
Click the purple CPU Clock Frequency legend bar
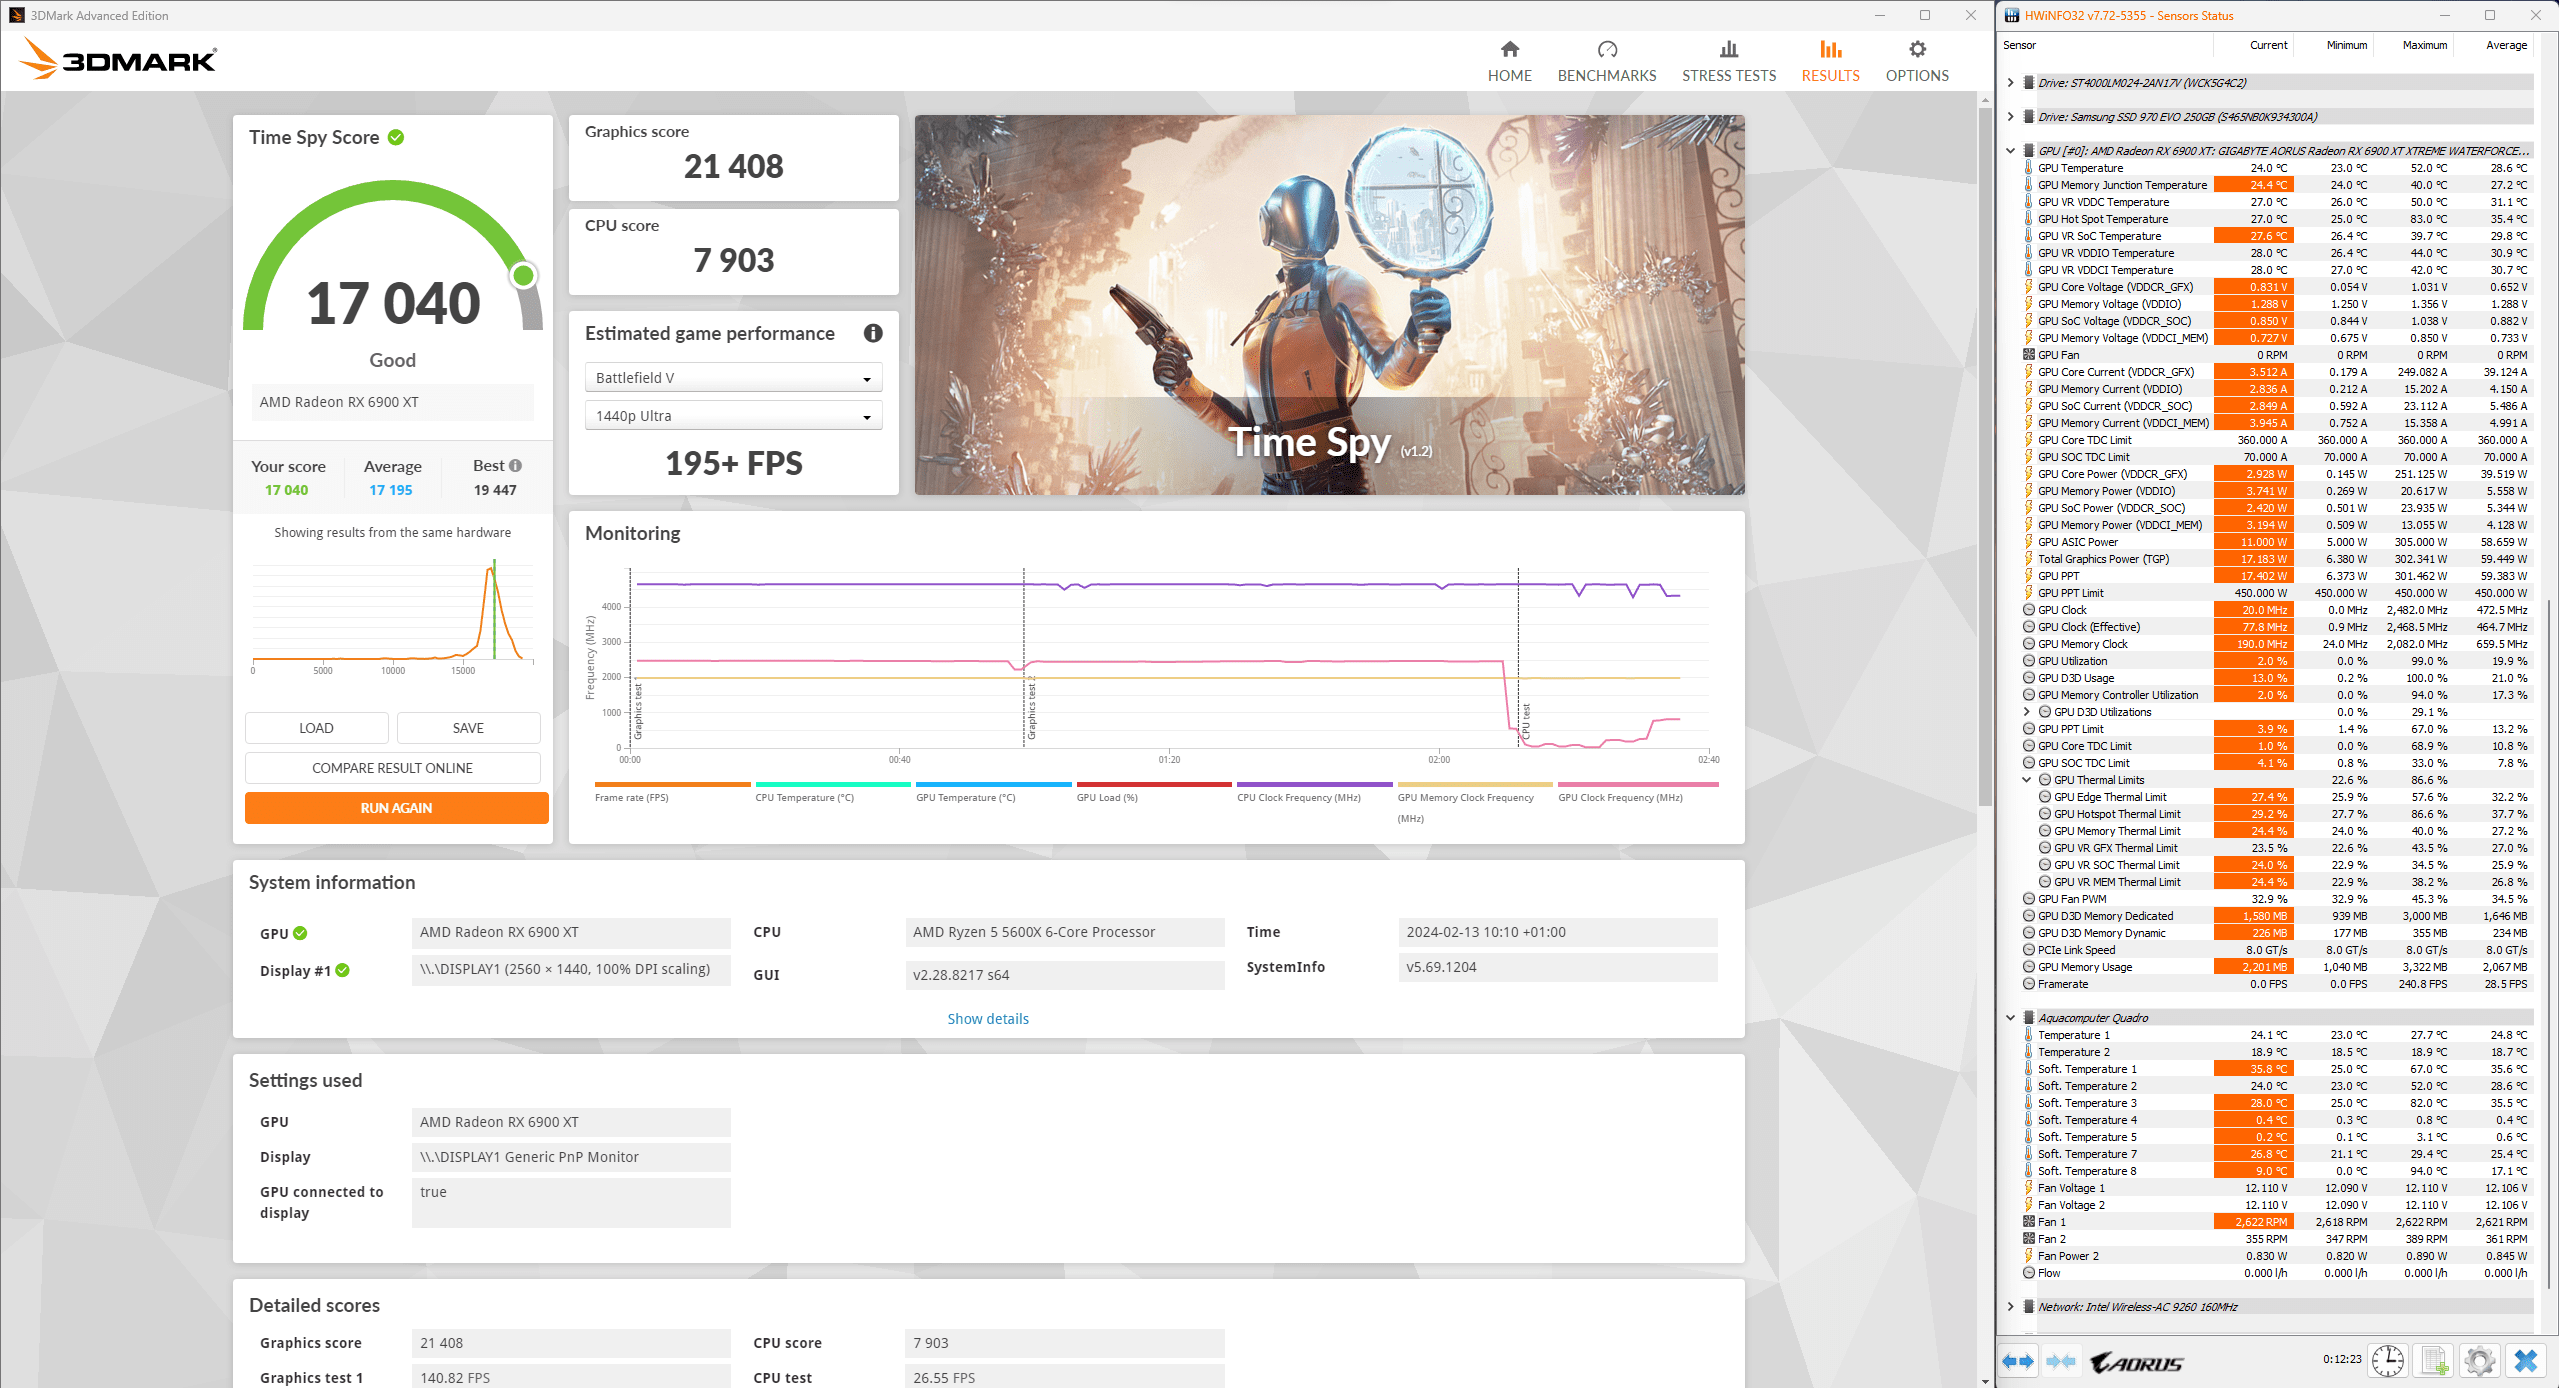coord(1314,784)
